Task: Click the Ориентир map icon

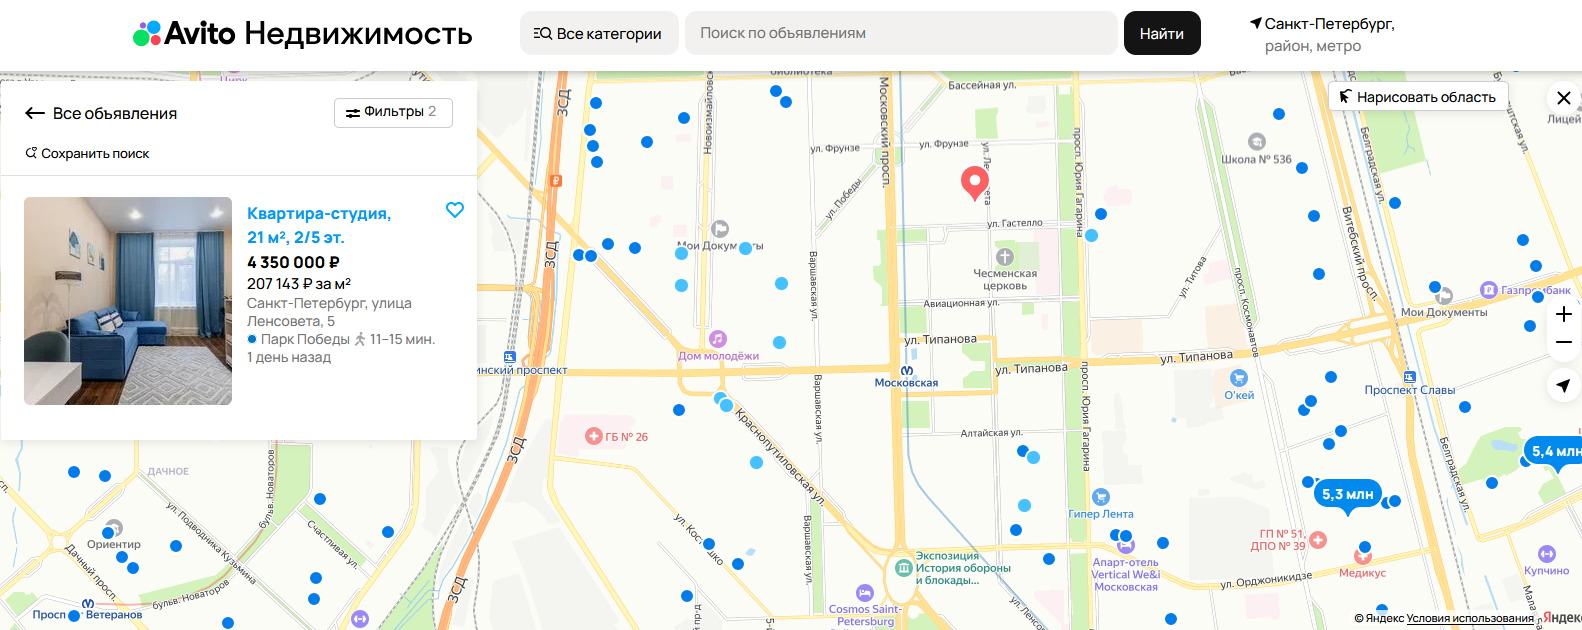Action: click(114, 528)
